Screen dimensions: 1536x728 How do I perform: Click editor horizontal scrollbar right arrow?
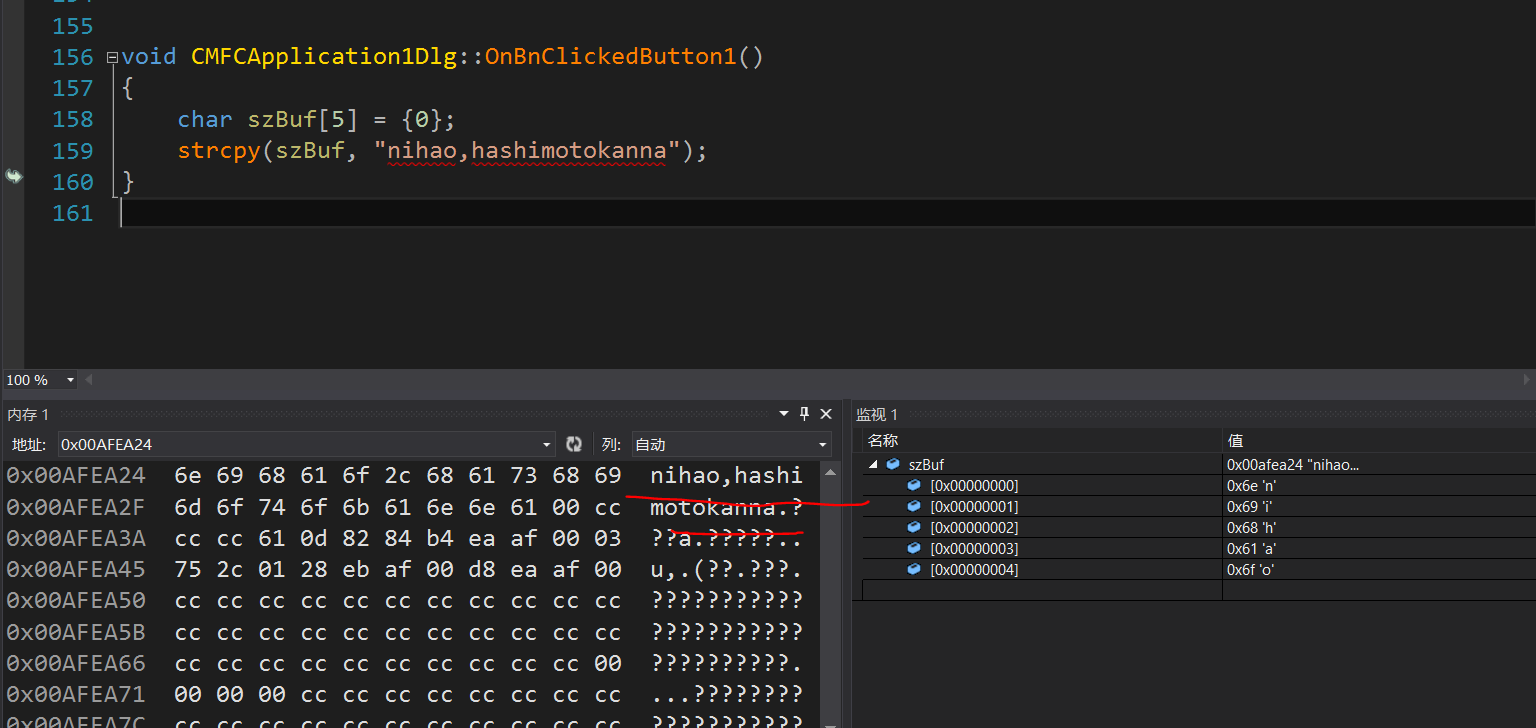pos(1527,380)
